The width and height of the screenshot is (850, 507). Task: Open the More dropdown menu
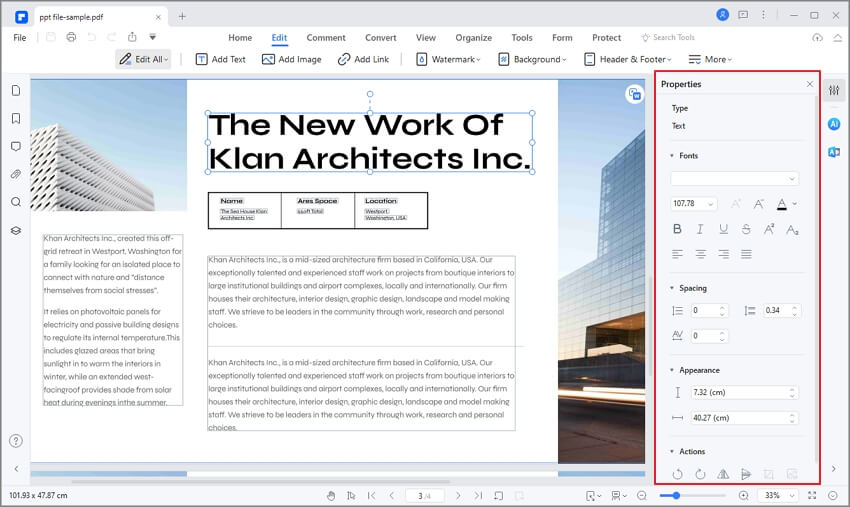coord(710,59)
